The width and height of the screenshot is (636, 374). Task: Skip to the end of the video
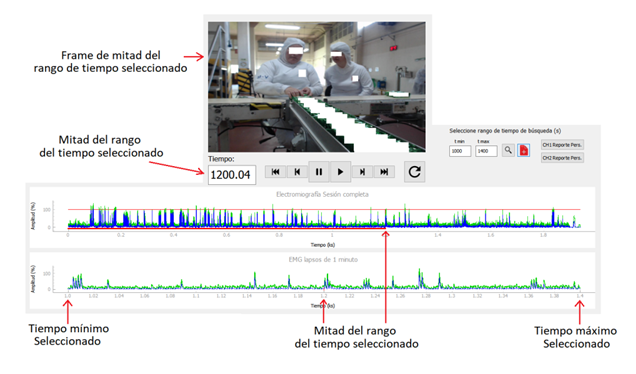pos(384,172)
